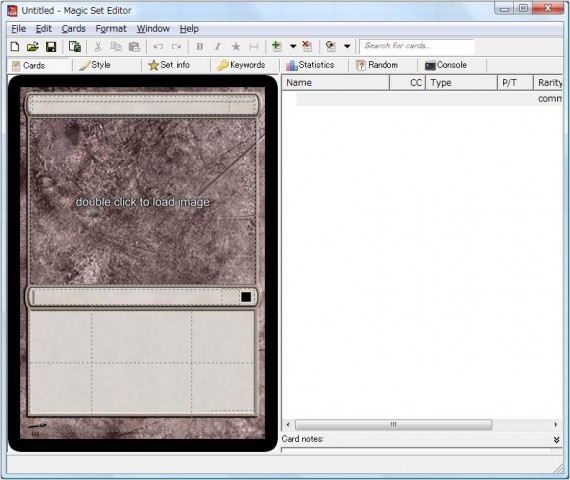This screenshot has width=570, height=480.
Task: Open the Console tab
Action: pos(446,65)
